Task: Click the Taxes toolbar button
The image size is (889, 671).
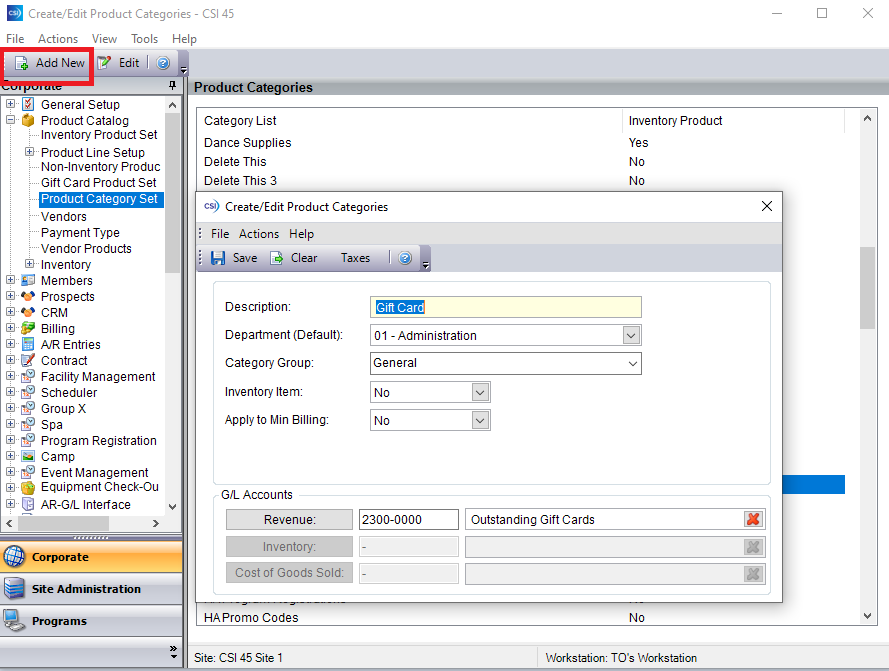Action: tap(355, 258)
